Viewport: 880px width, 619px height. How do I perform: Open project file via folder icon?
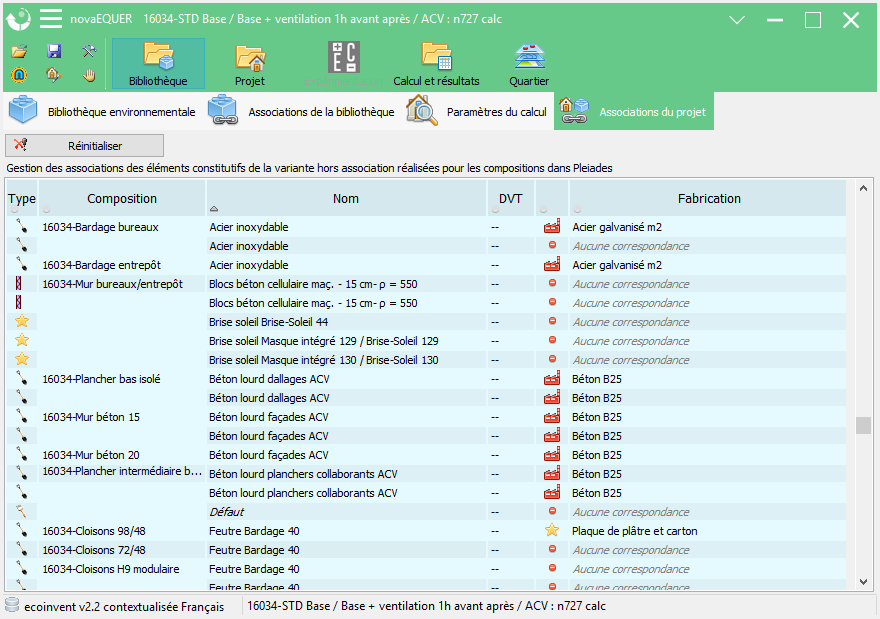coord(19,52)
